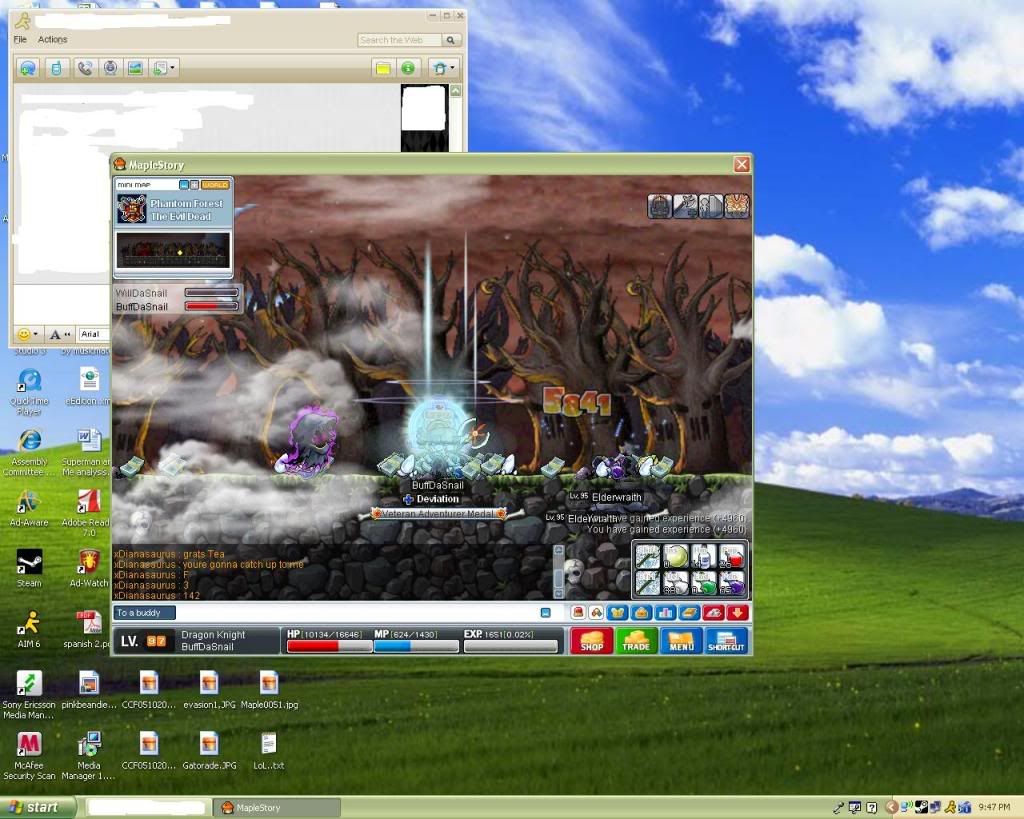This screenshot has height=819, width=1024.
Task: Click the yellow folder icon in AIM toolbar
Action: click(x=383, y=68)
